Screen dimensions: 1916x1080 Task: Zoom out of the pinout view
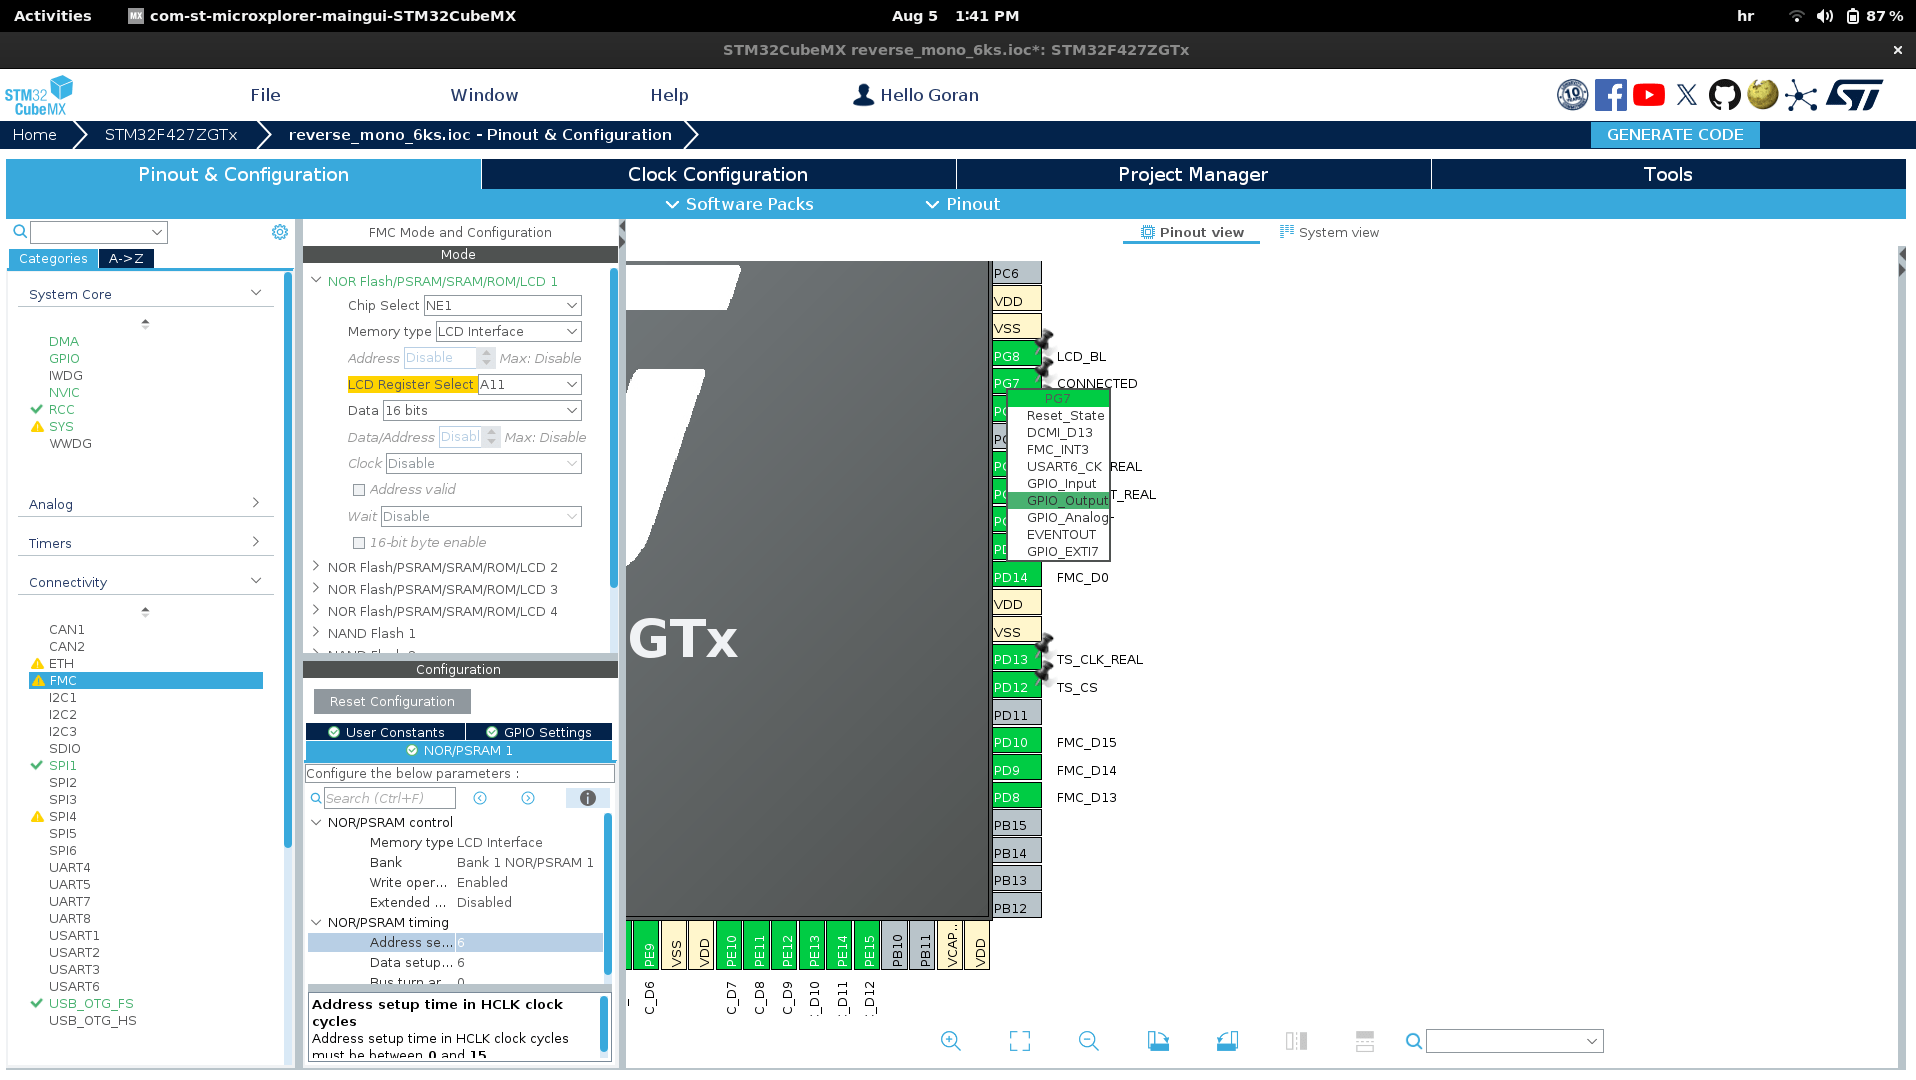1089,1041
